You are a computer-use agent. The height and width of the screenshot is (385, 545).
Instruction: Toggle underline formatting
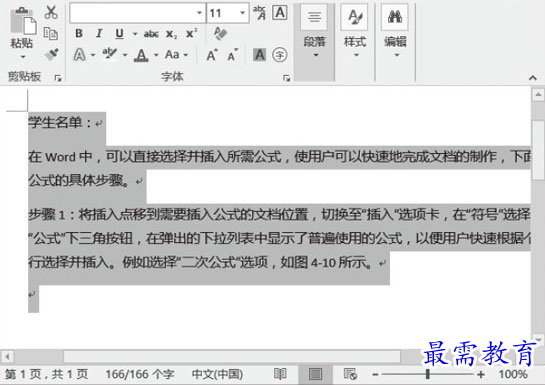tap(119, 34)
